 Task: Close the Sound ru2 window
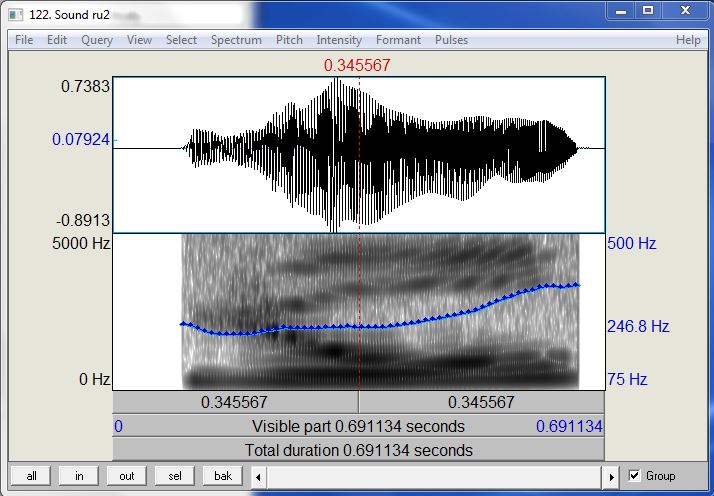(685, 11)
